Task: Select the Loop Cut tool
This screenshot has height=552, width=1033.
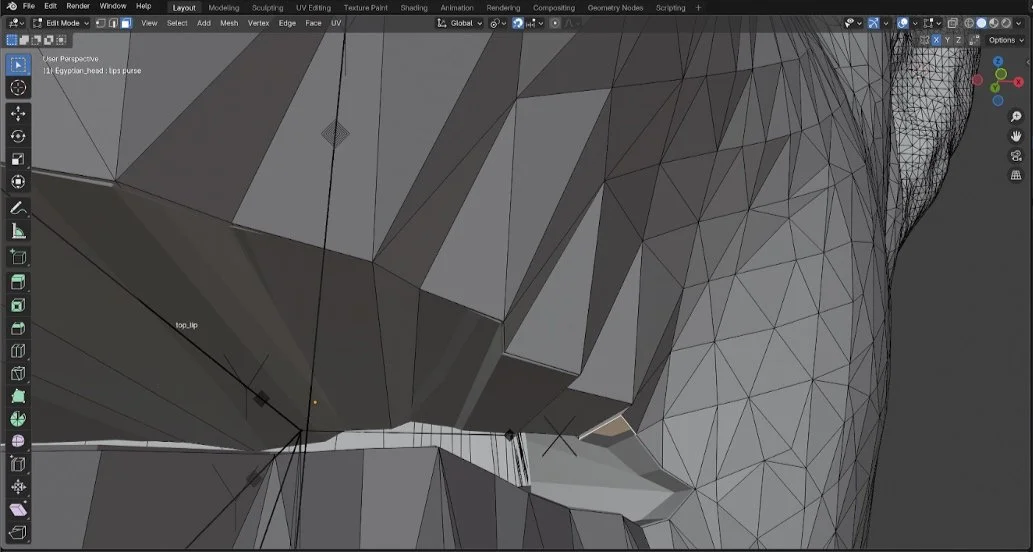Action: pos(18,351)
